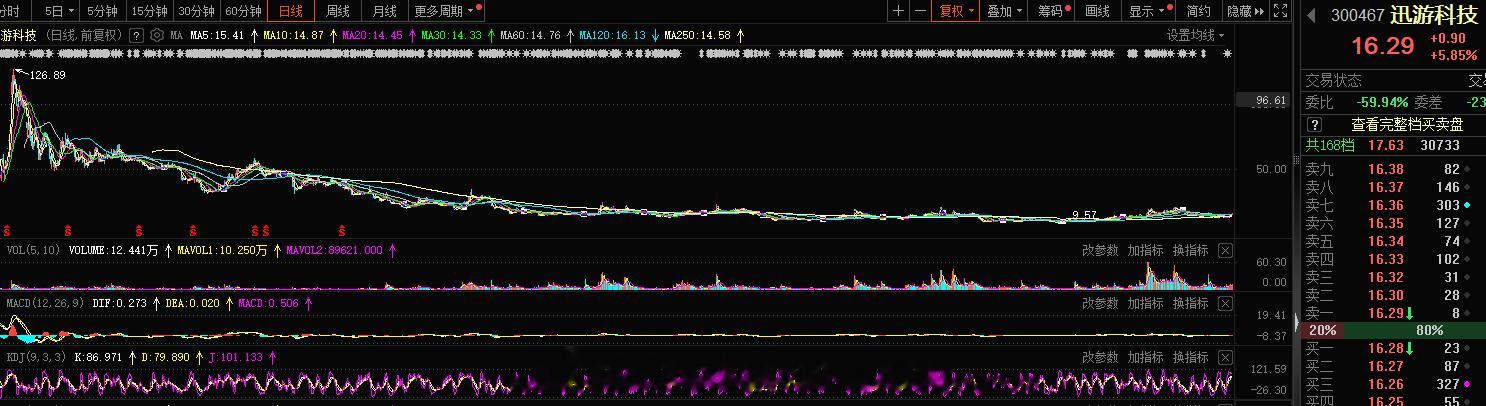Open the 5日 period dropdown
The width and height of the screenshot is (1486, 406).
pos(60,11)
